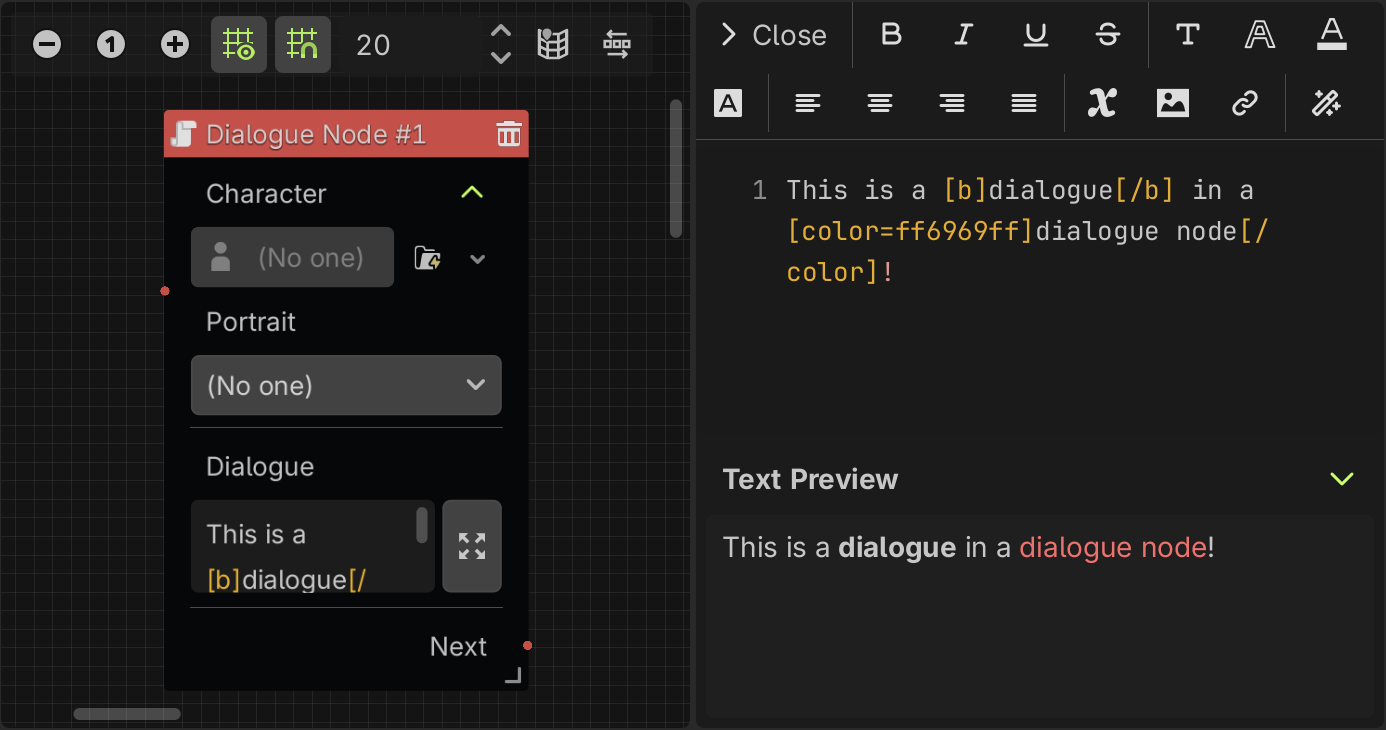Expand the Dialogue text to fullscreen editor
The image size is (1386, 730).
point(471,546)
